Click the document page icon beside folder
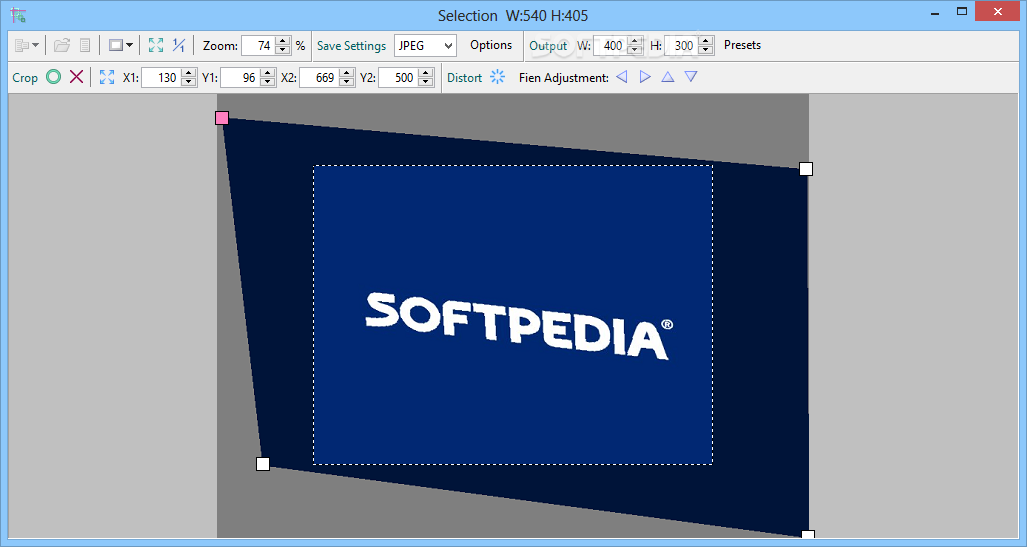 coord(85,45)
